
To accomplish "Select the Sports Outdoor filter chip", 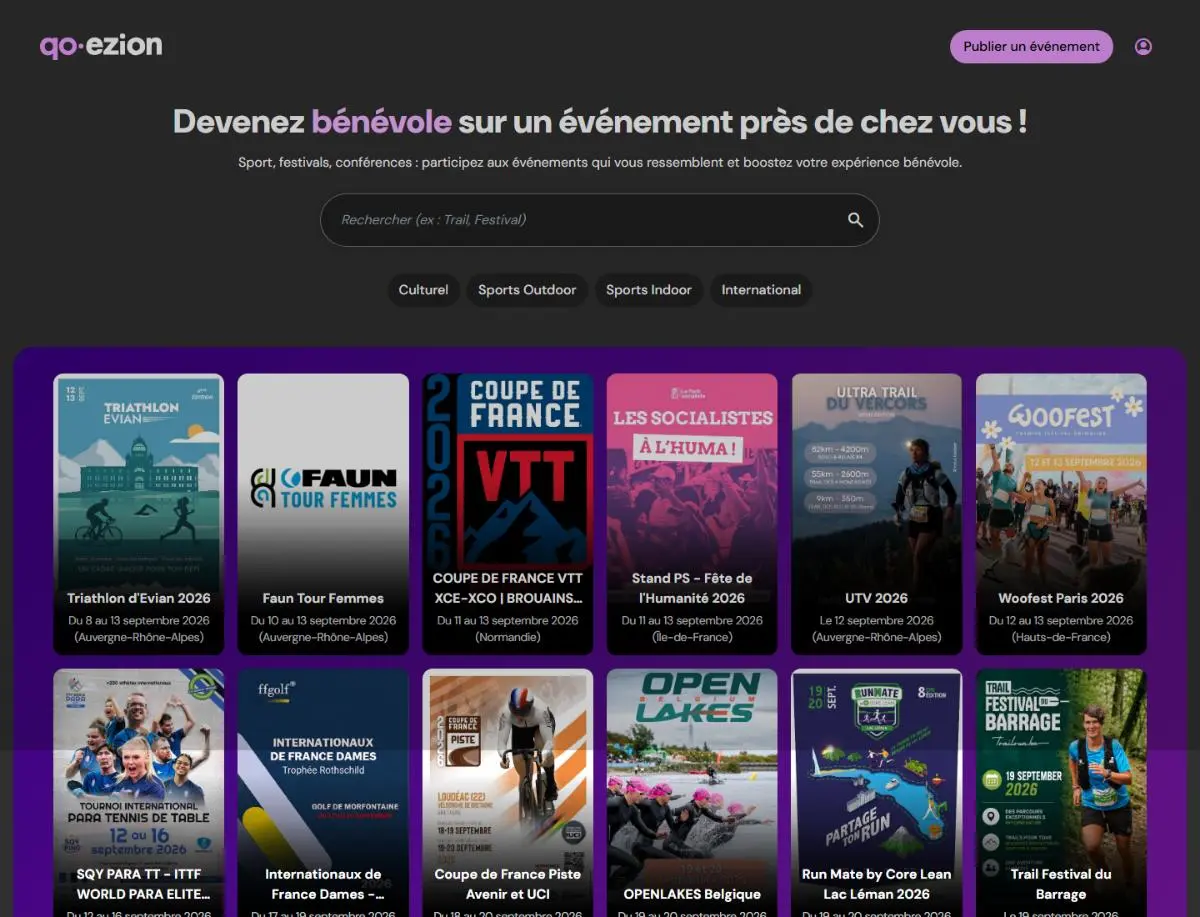I will pyautogui.click(x=527, y=290).
